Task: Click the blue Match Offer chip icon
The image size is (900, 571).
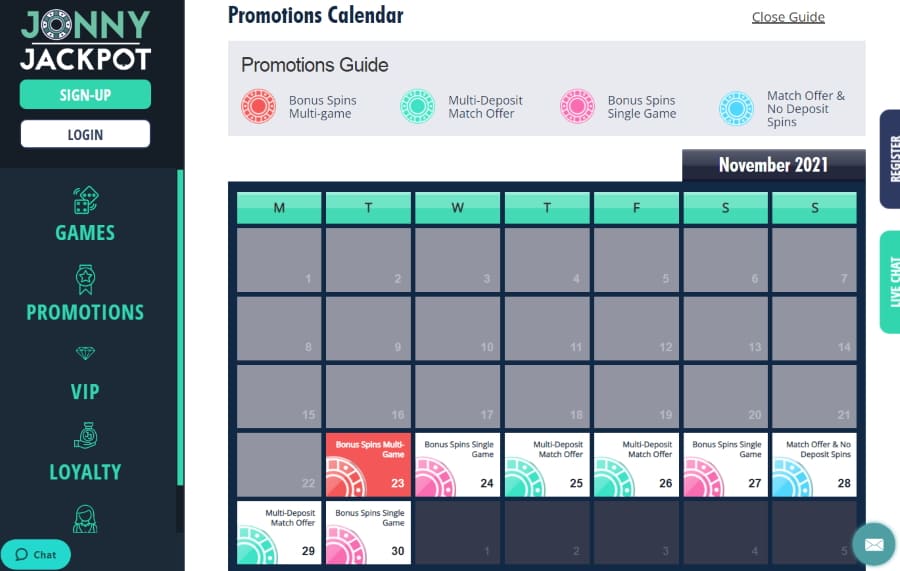Action: pyautogui.click(x=736, y=108)
